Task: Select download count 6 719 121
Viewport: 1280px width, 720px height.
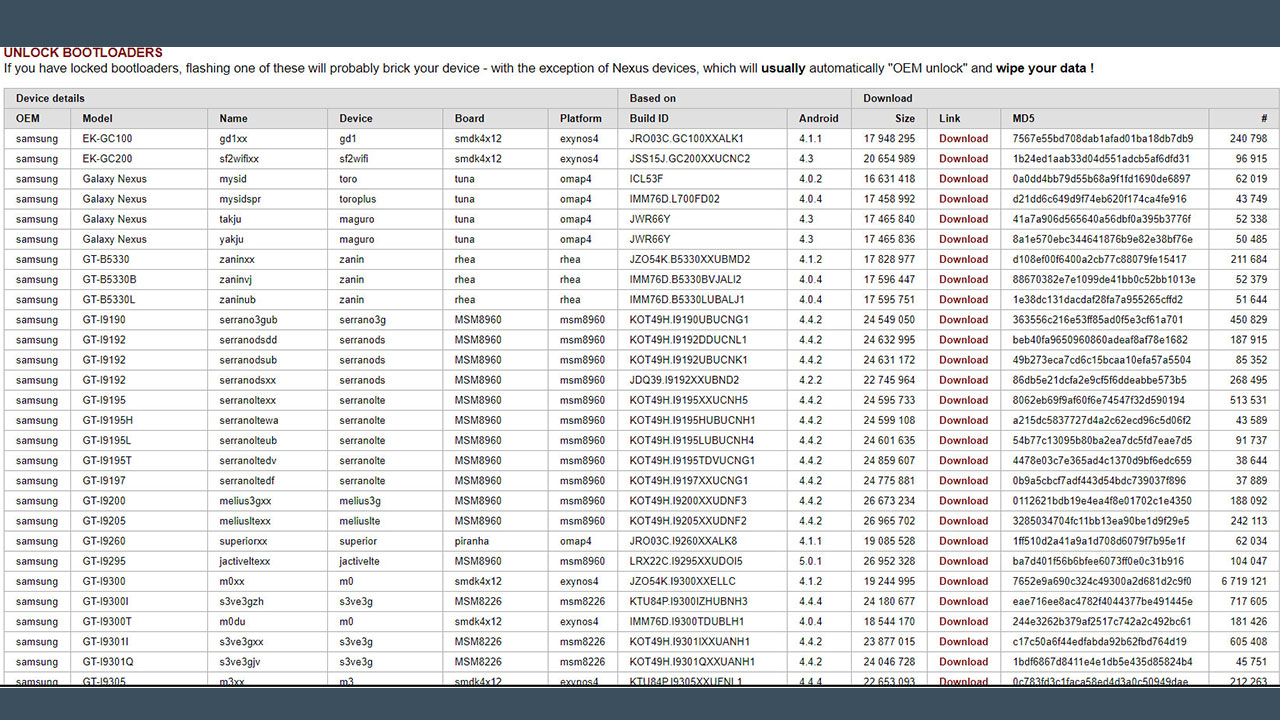Action: click(x=1244, y=581)
